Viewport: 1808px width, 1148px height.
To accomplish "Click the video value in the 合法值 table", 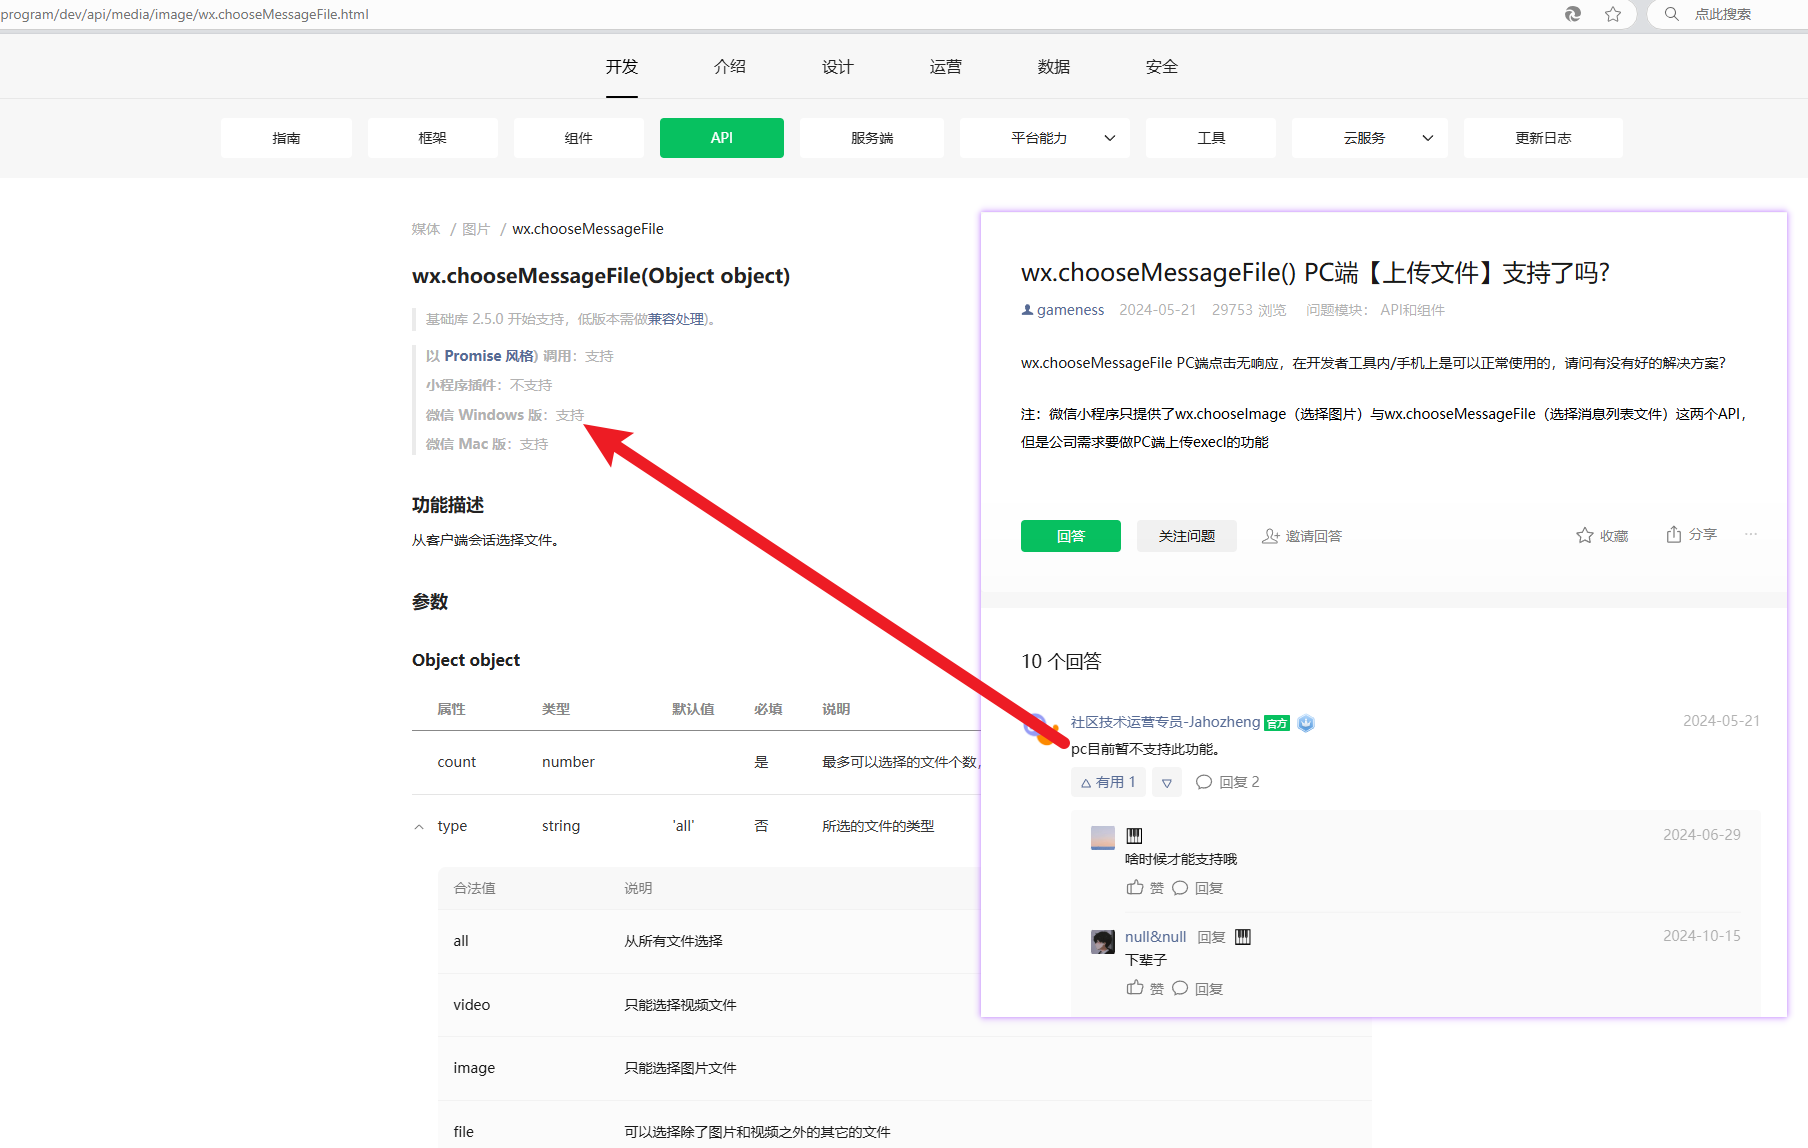I will coord(471,1005).
